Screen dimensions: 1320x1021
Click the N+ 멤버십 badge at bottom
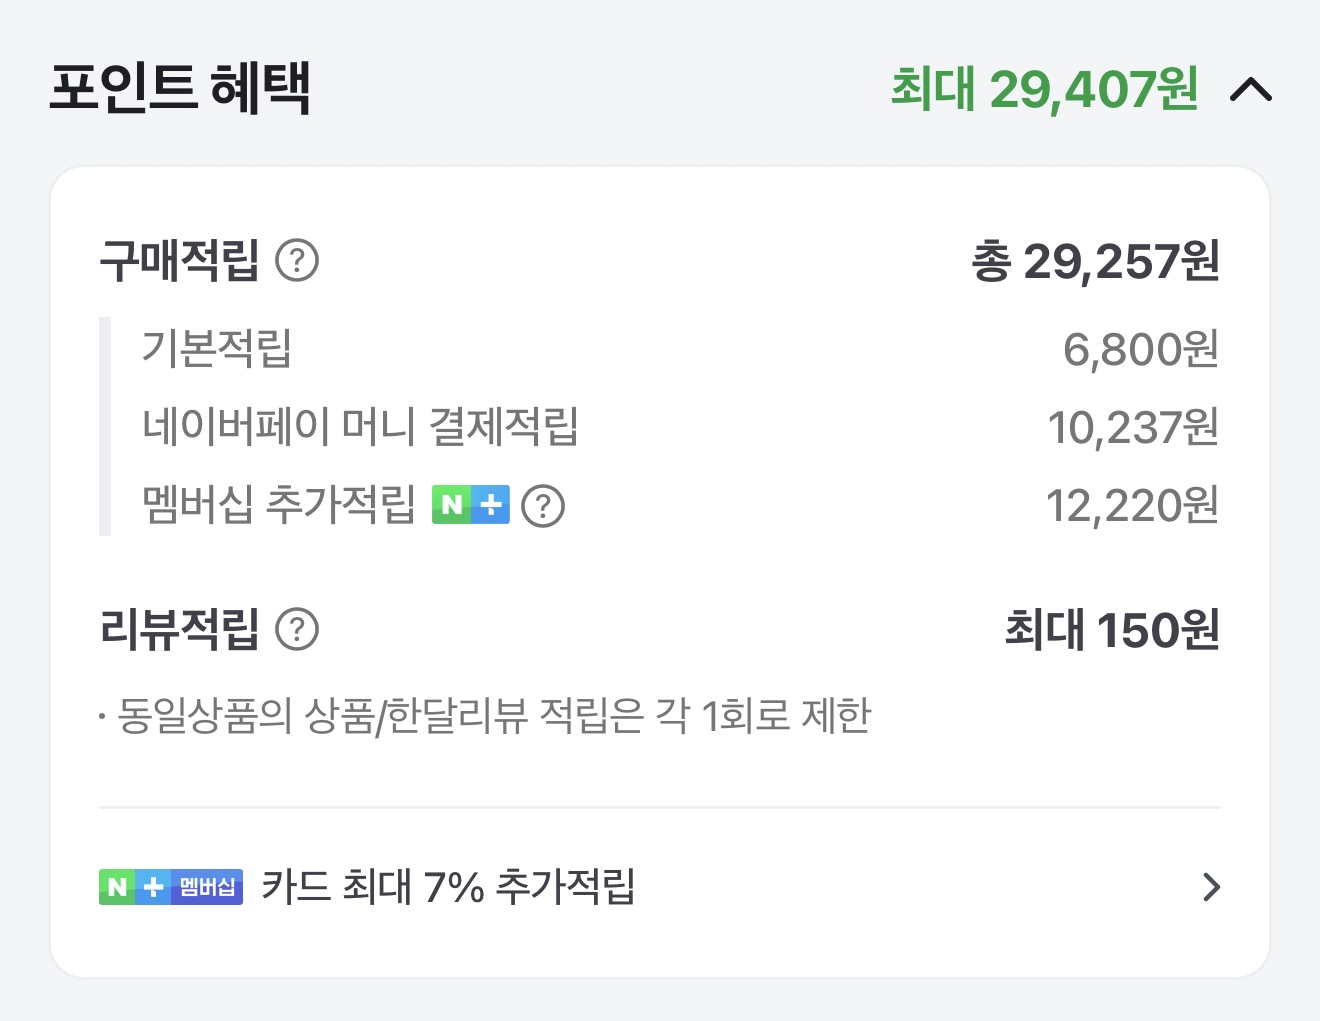pyautogui.click(x=171, y=887)
